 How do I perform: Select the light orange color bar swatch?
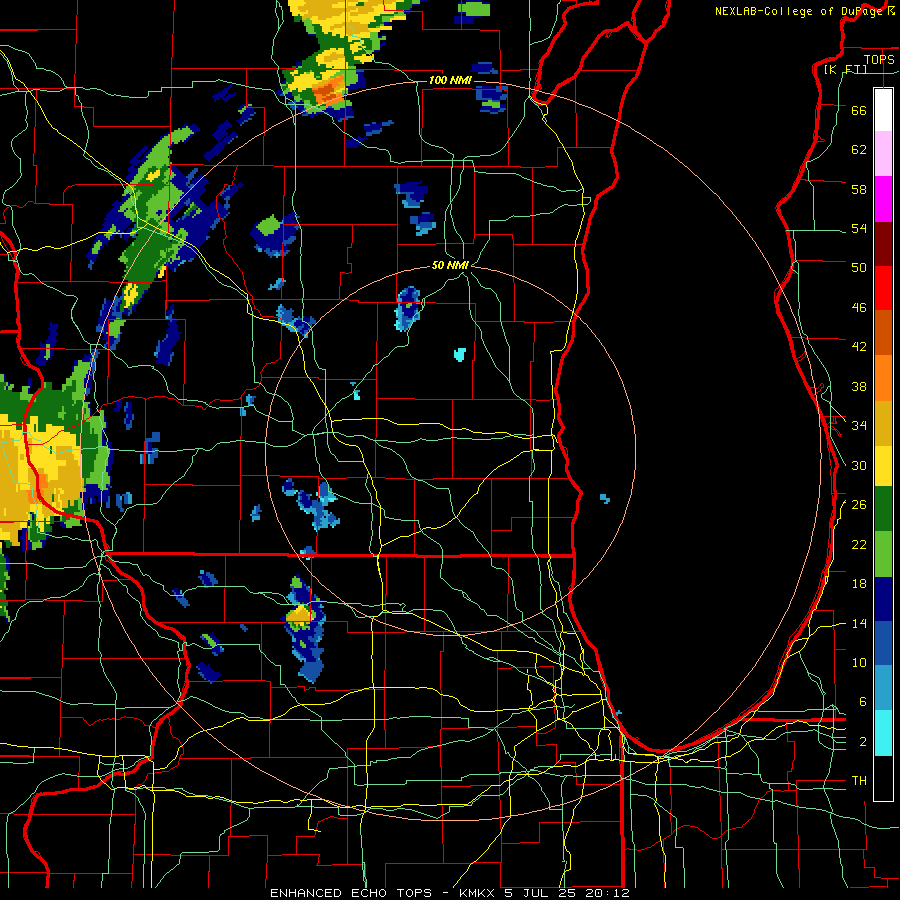click(883, 377)
